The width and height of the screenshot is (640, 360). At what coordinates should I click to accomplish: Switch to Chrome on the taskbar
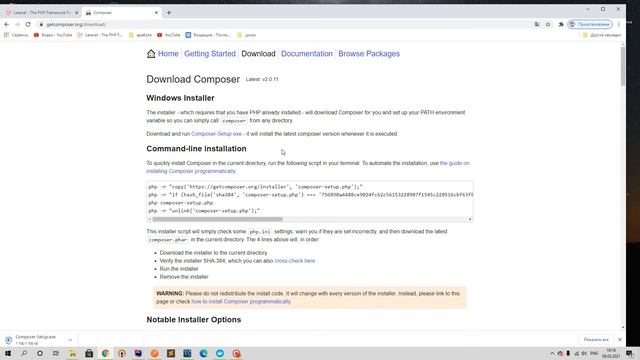(105, 353)
